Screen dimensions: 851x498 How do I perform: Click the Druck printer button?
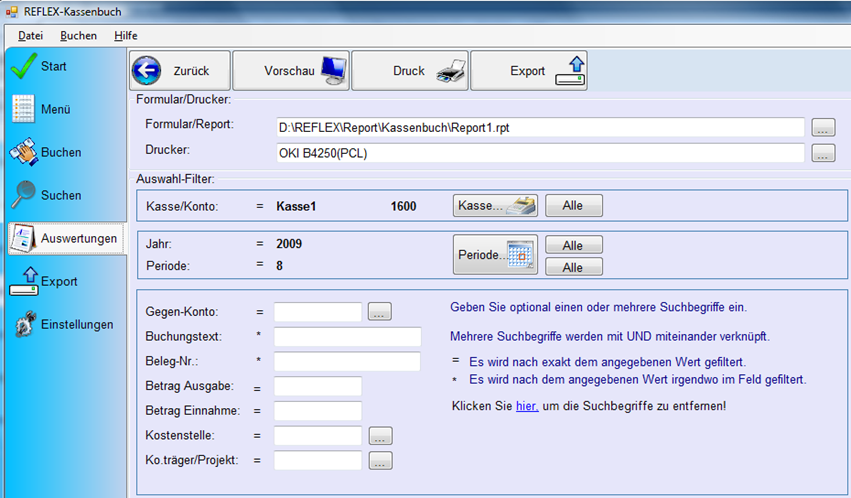410,71
